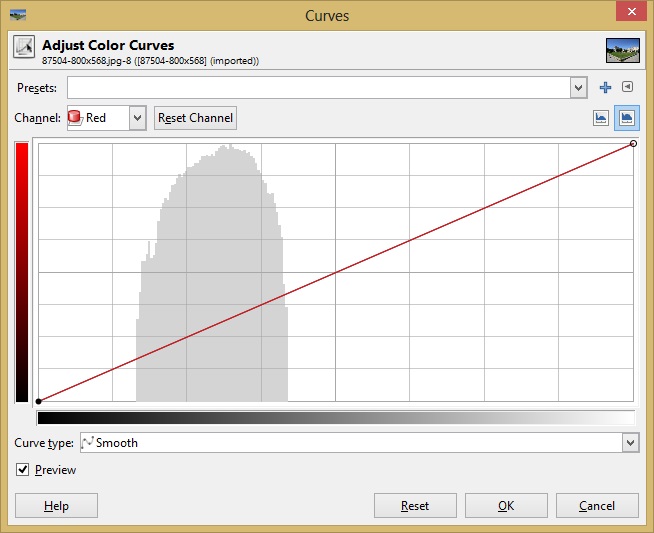Select the linear histogram icon
This screenshot has height=533, width=654.
(x=601, y=118)
